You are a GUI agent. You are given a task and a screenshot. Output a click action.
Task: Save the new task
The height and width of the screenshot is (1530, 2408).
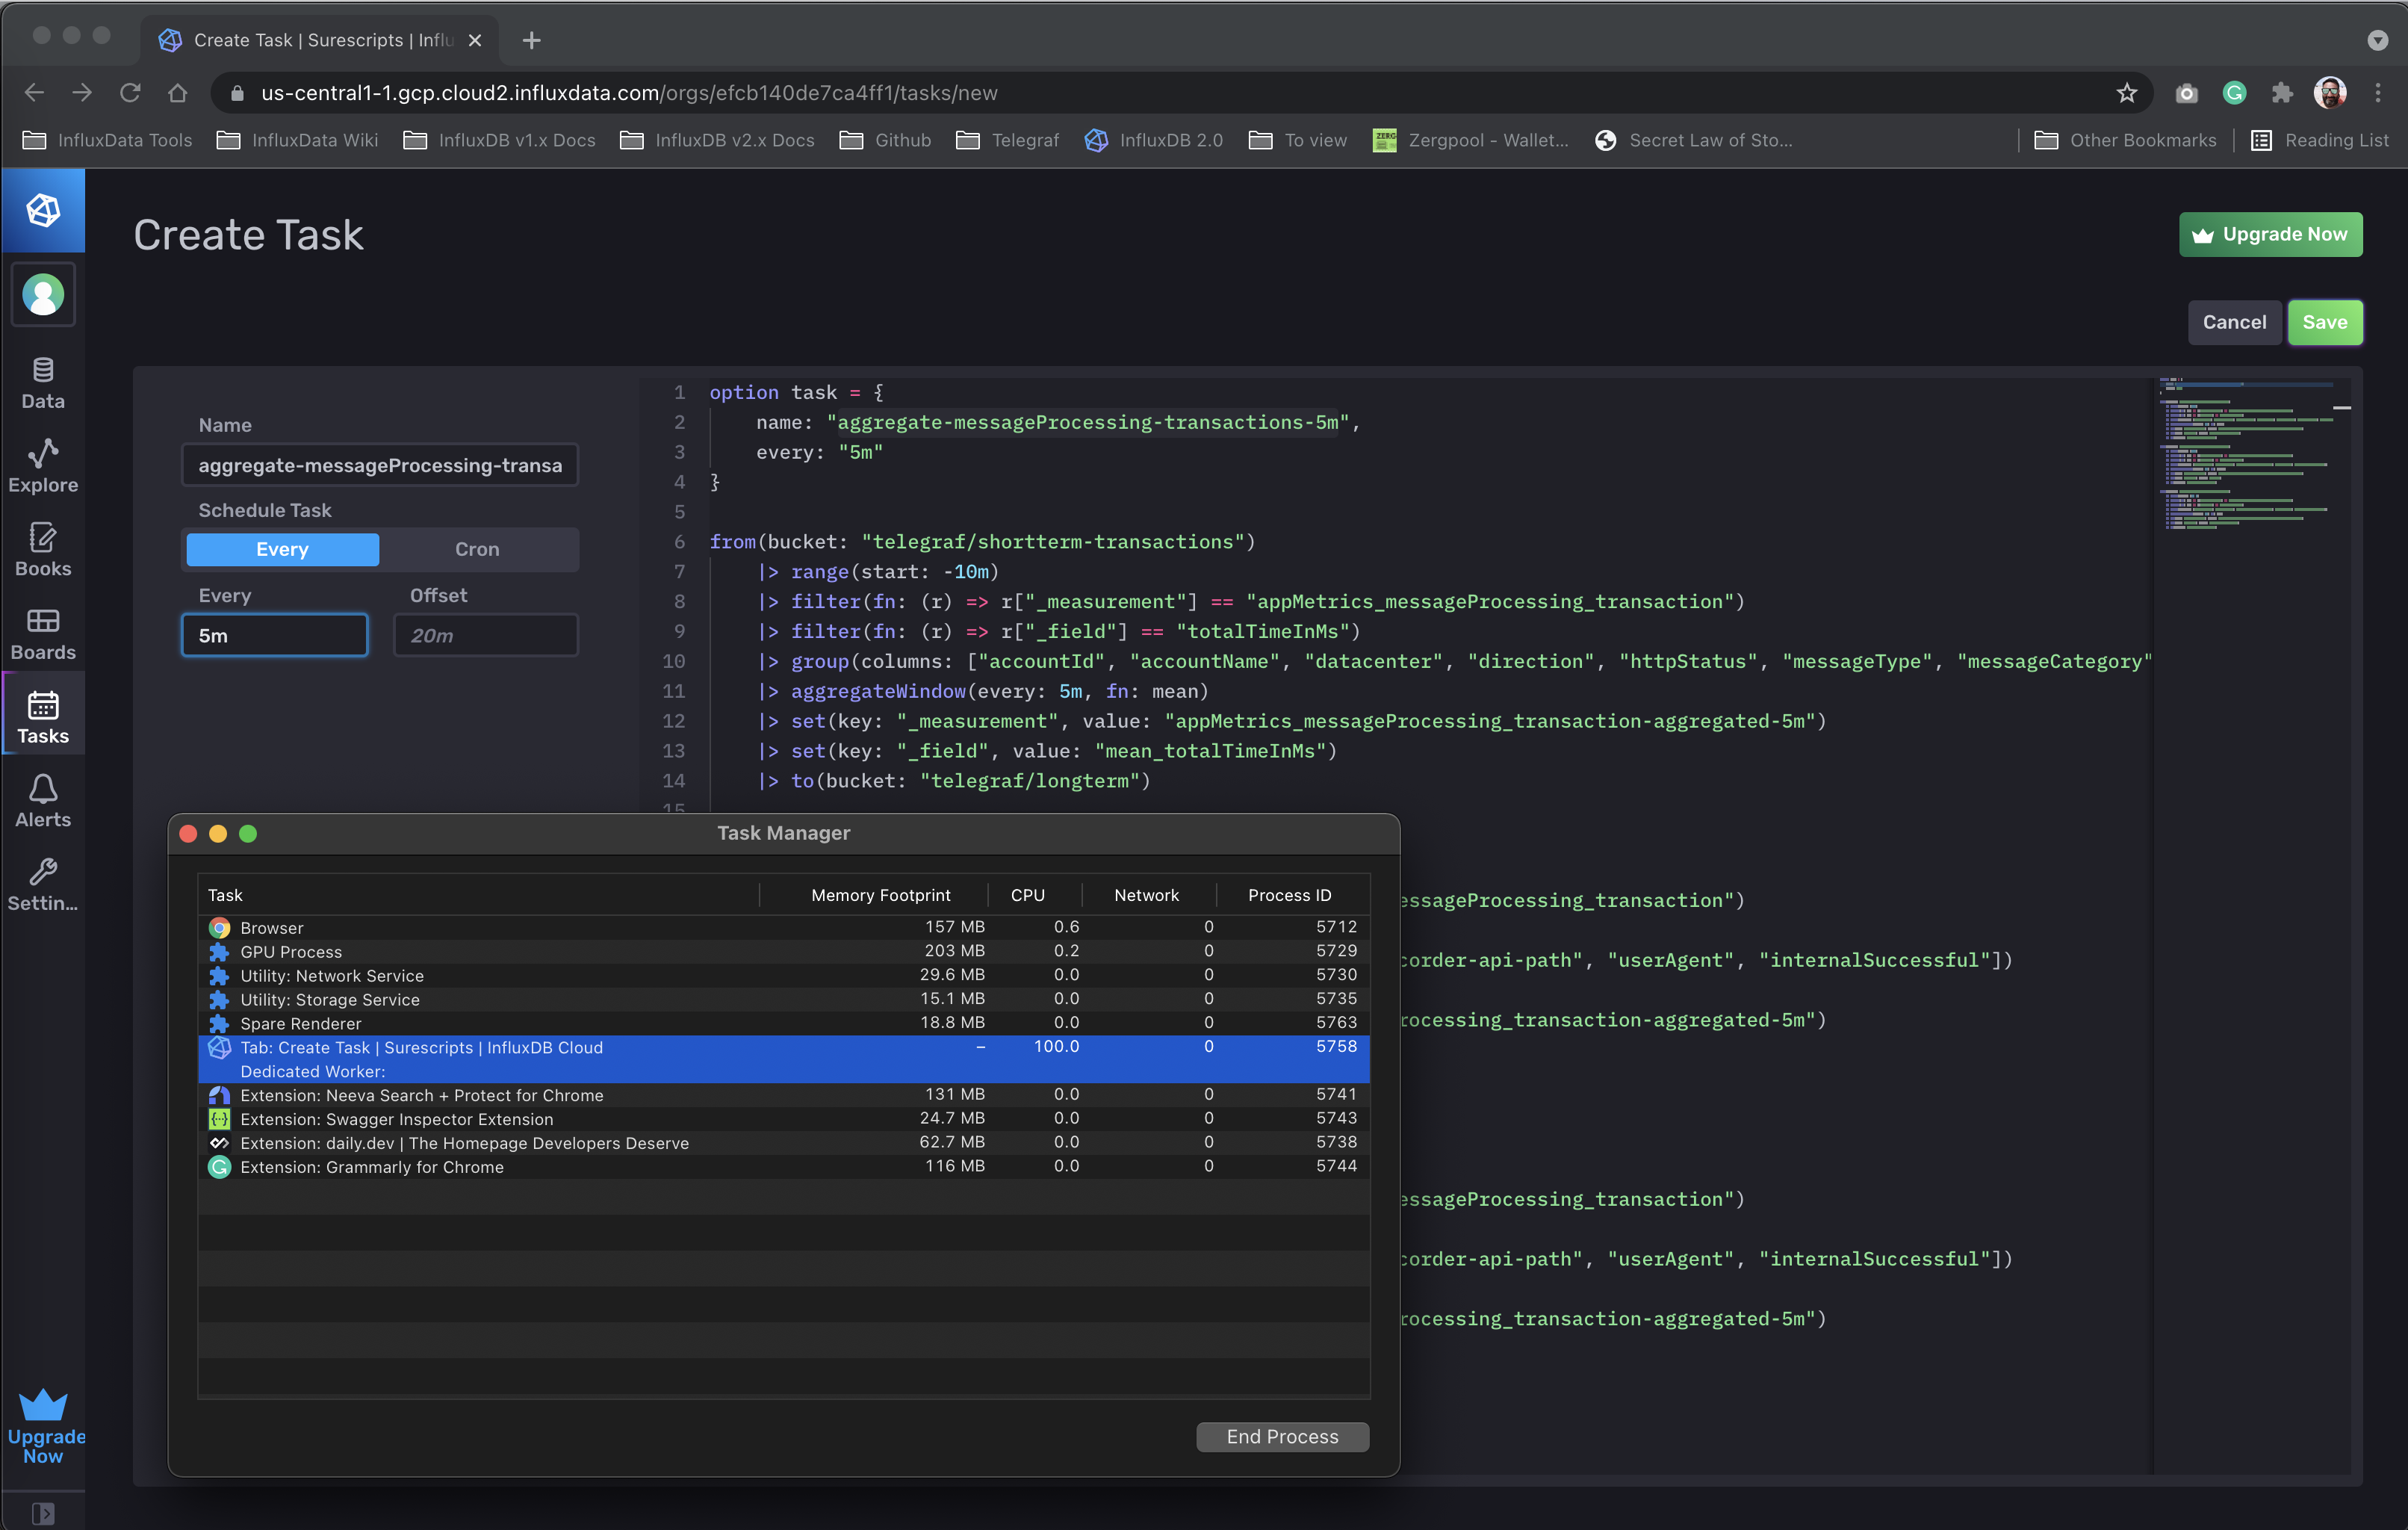2325,322
